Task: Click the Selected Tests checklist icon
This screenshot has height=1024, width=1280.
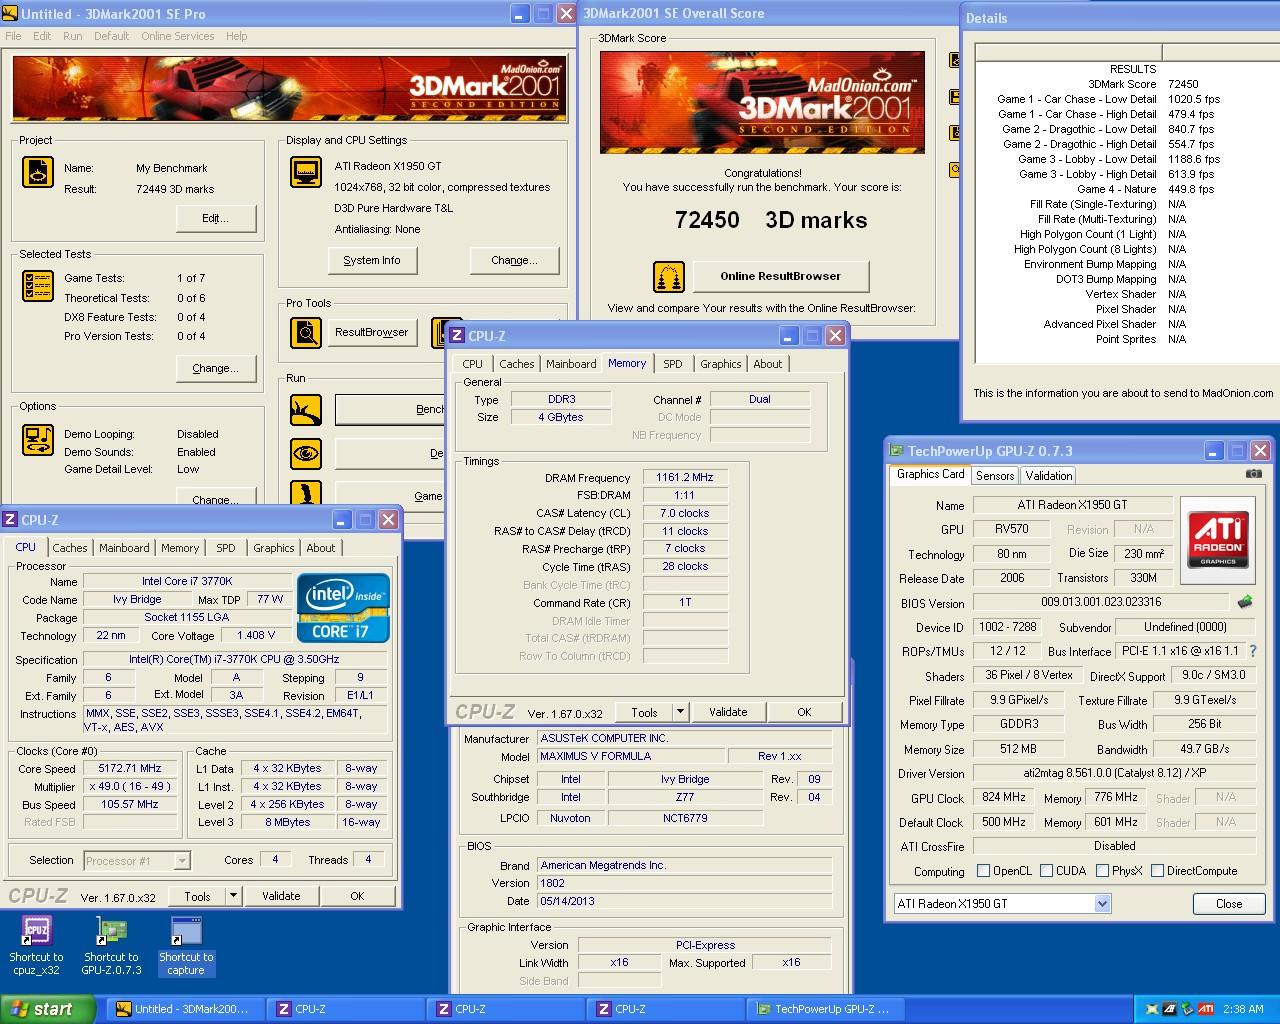Action: tap(38, 286)
